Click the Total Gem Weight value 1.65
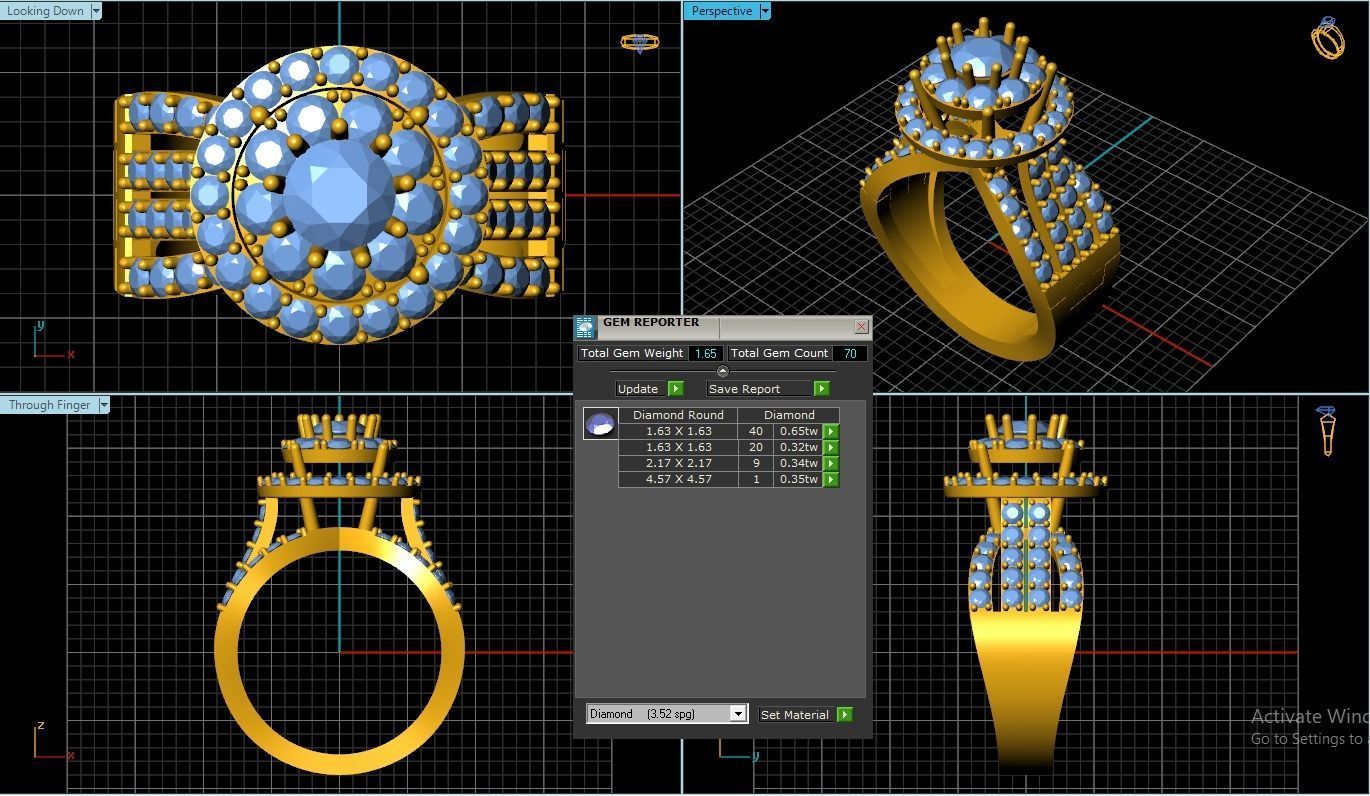1370x796 pixels. 705,353
